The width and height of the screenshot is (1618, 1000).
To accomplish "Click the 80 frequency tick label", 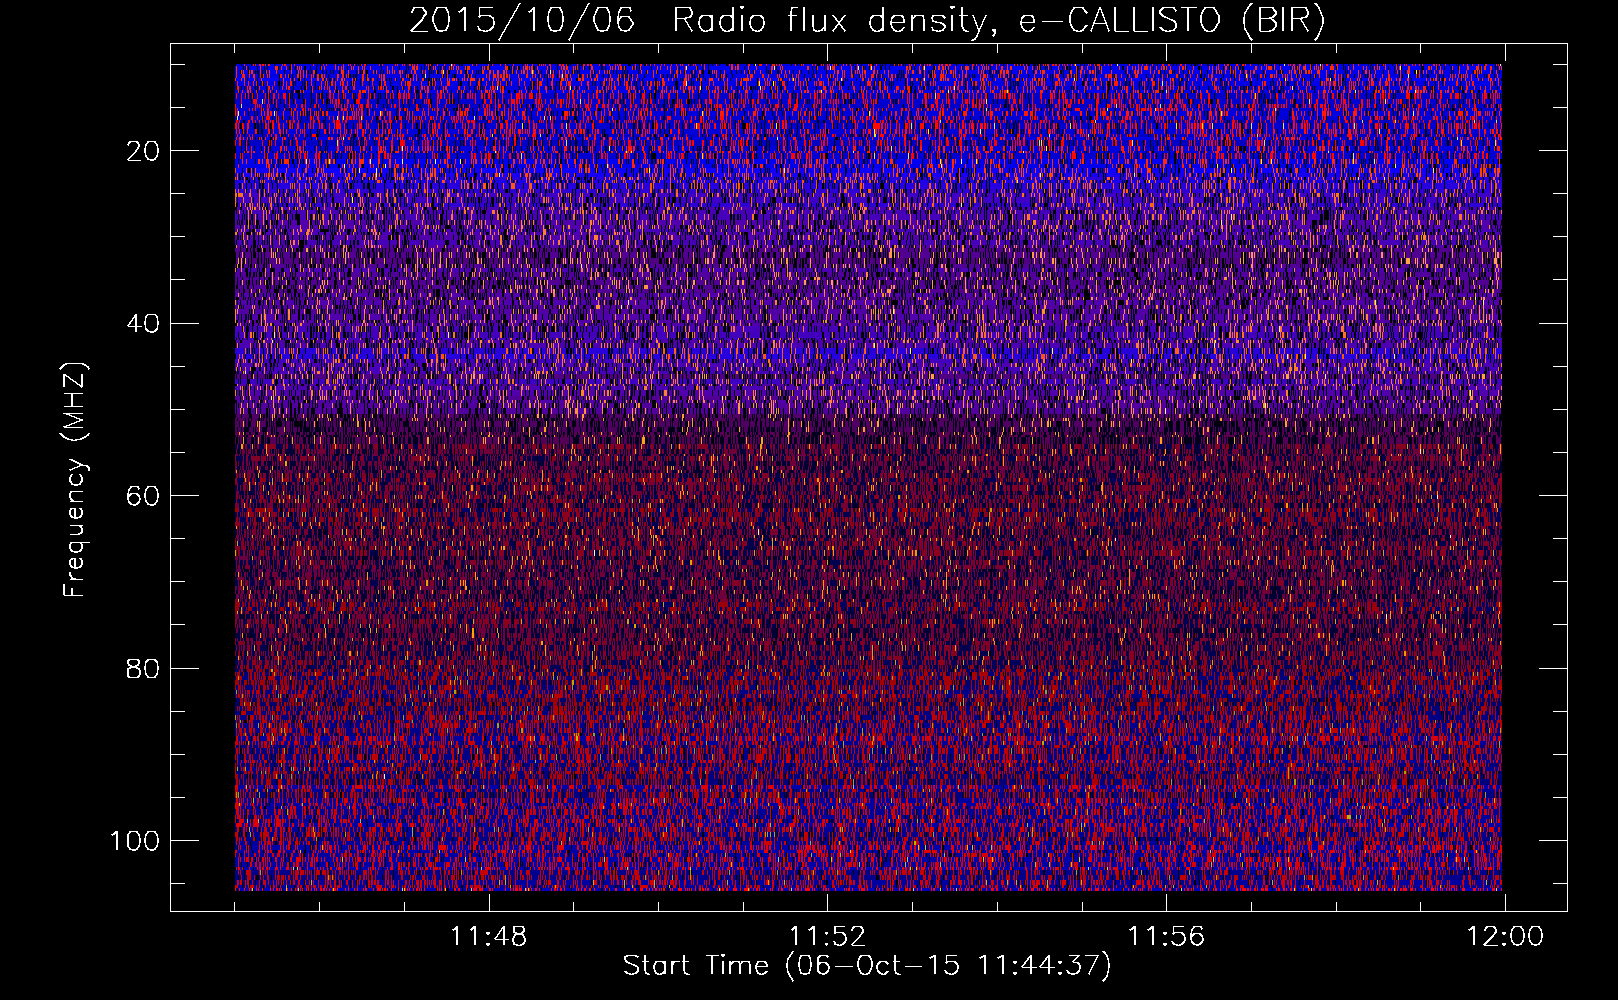I will pyautogui.click(x=142, y=669).
